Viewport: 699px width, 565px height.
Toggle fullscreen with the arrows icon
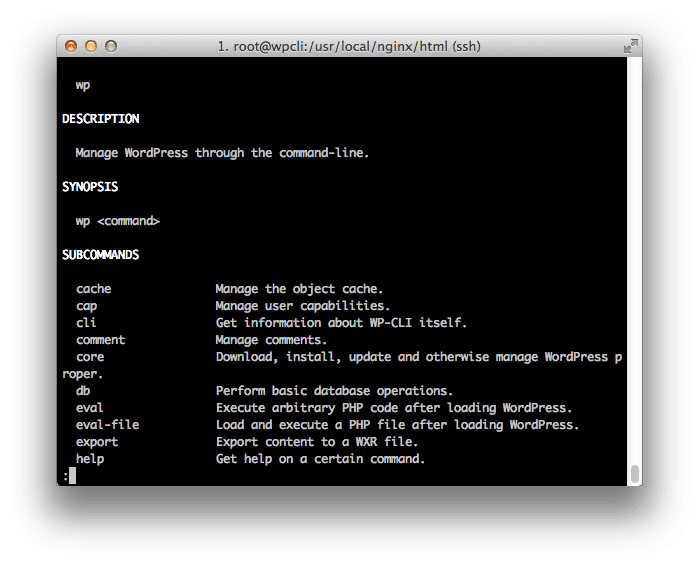click(x=631, y=46)
